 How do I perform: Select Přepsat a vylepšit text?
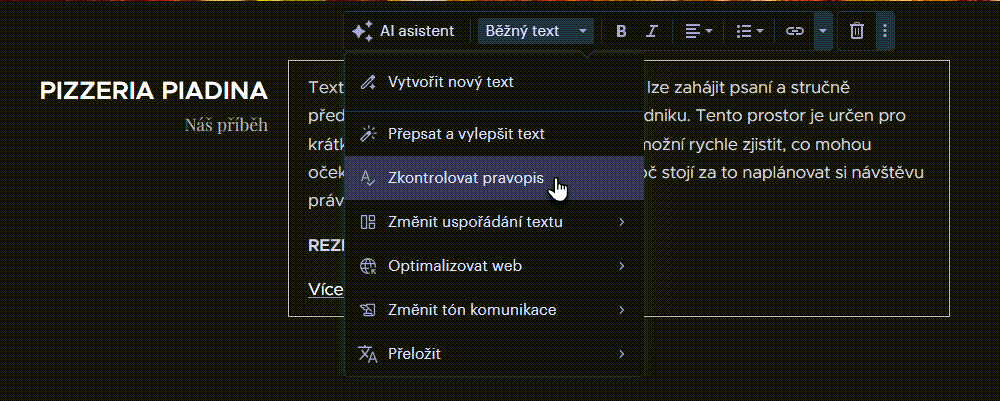click(x=466, y=133)
